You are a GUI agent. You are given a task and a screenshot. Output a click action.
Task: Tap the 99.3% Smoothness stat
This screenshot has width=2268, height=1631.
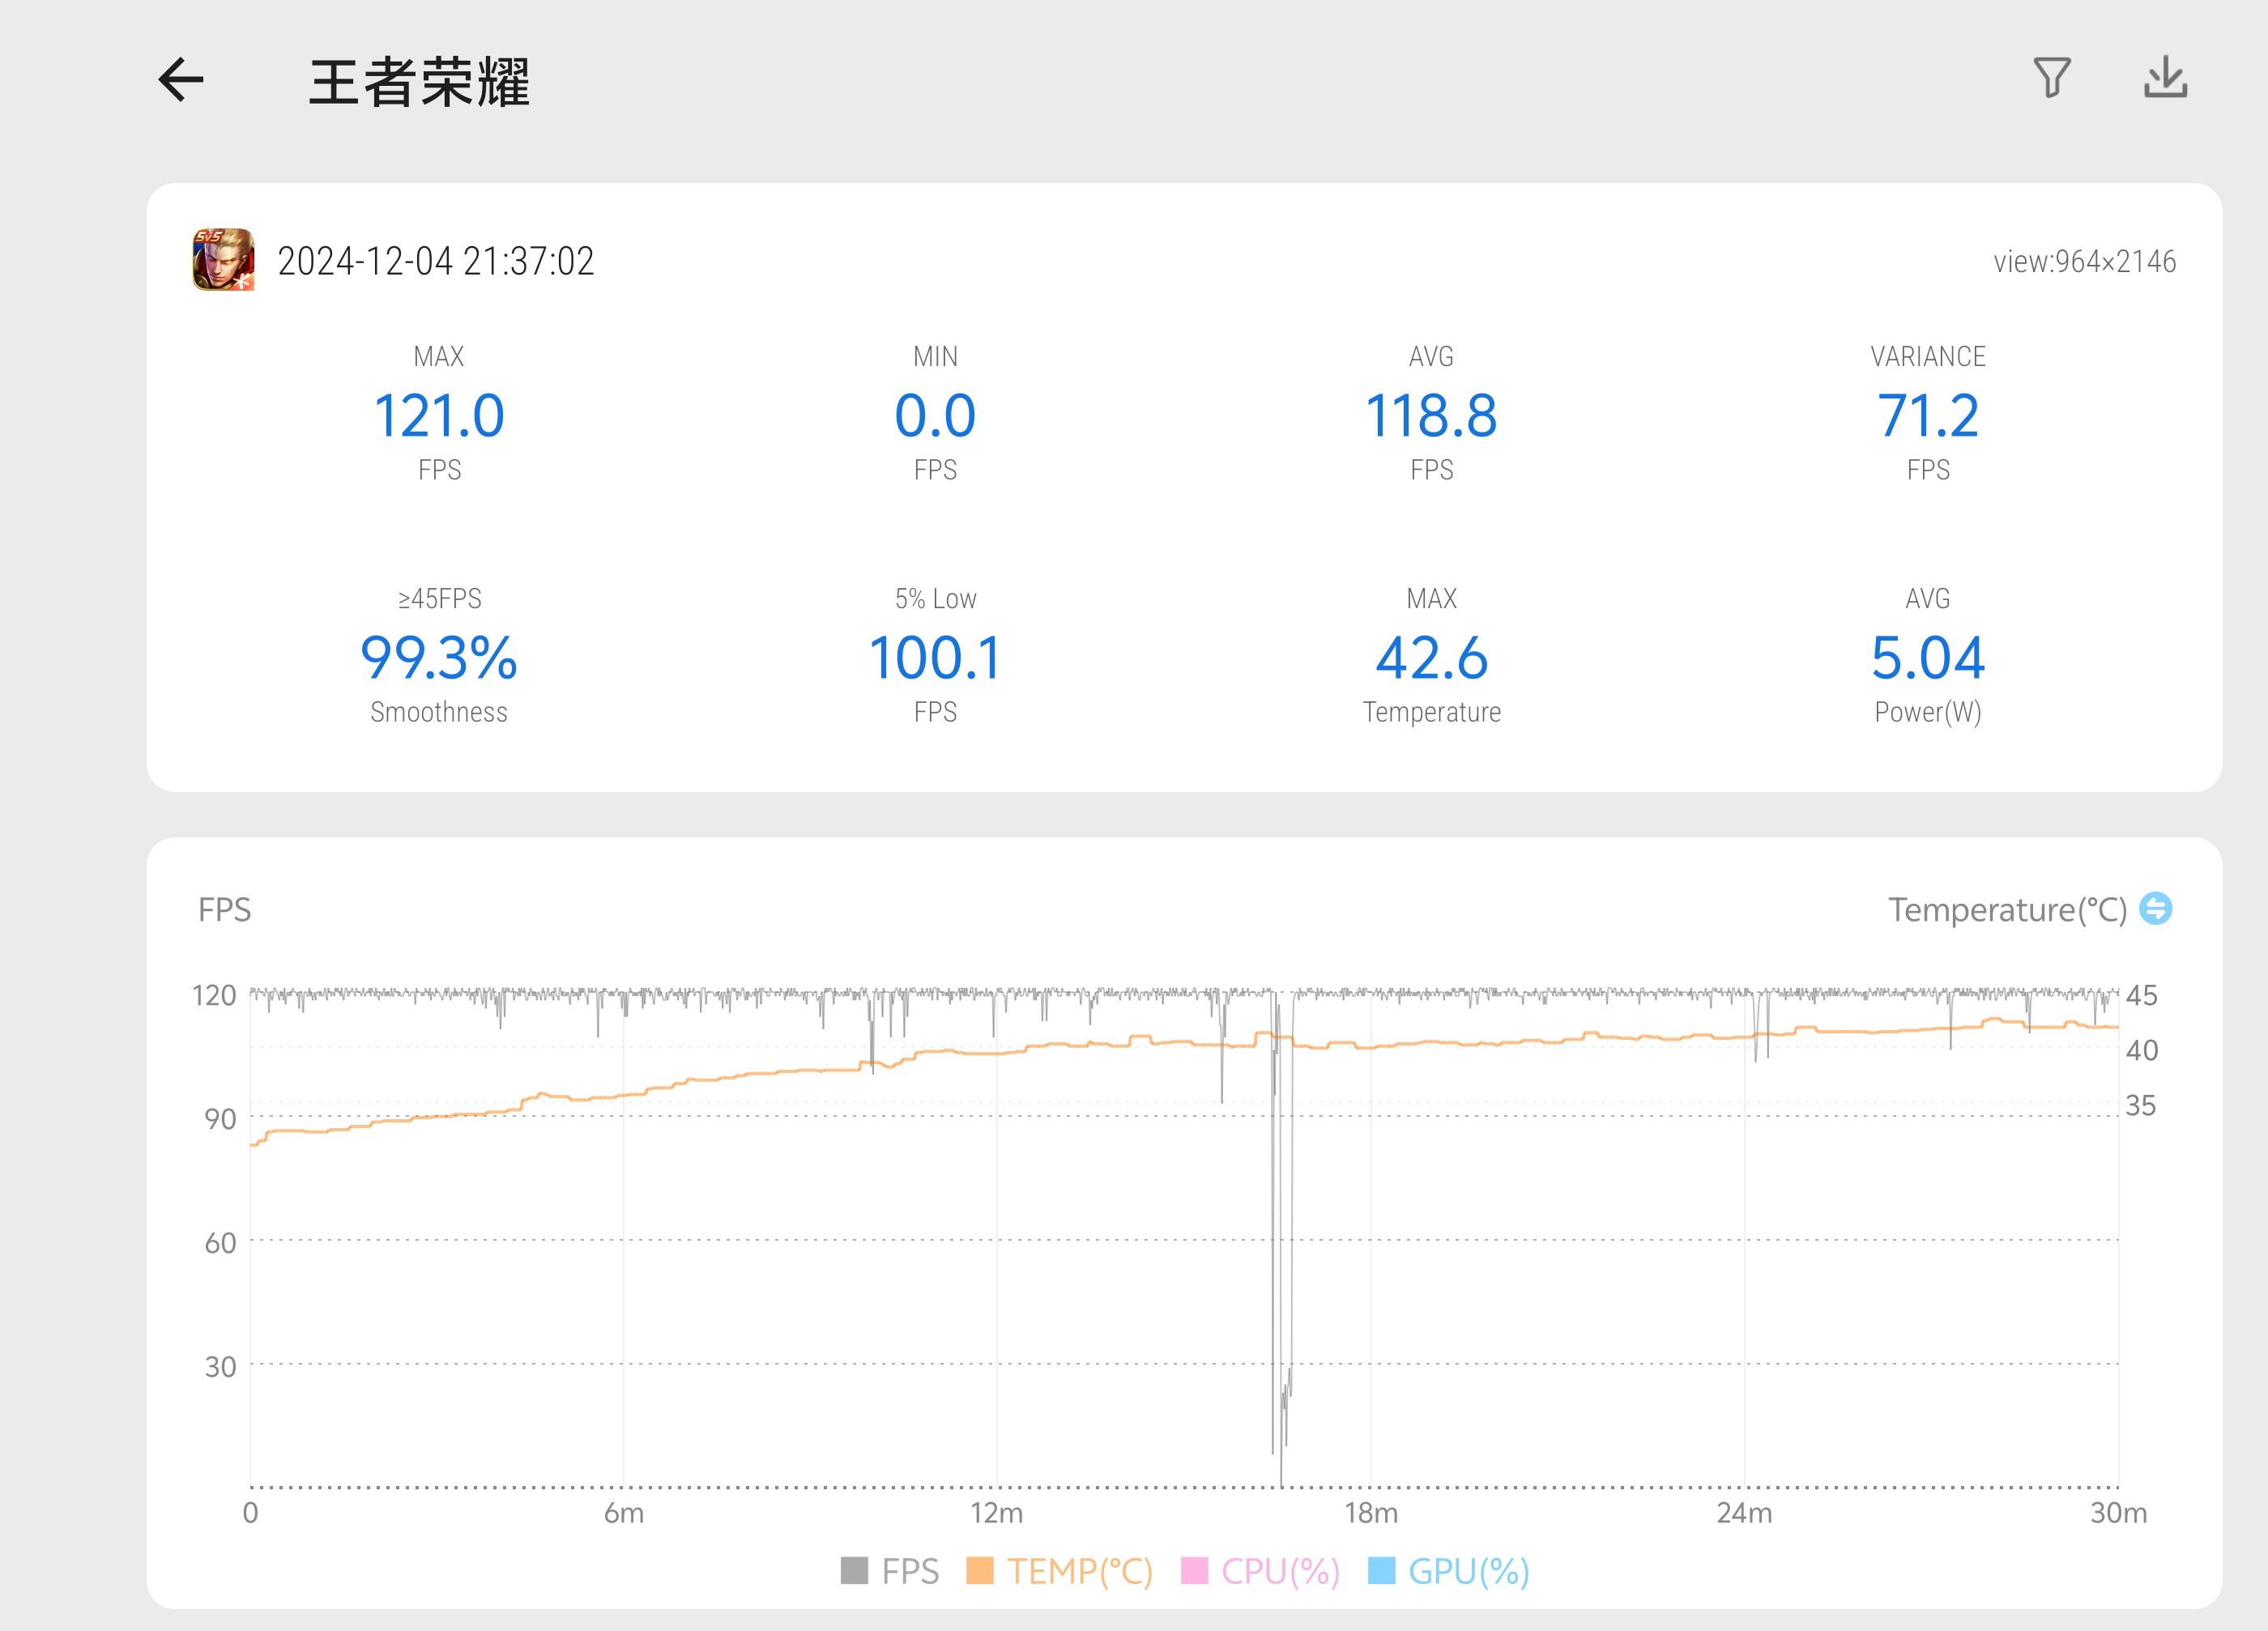click(438, 658)
